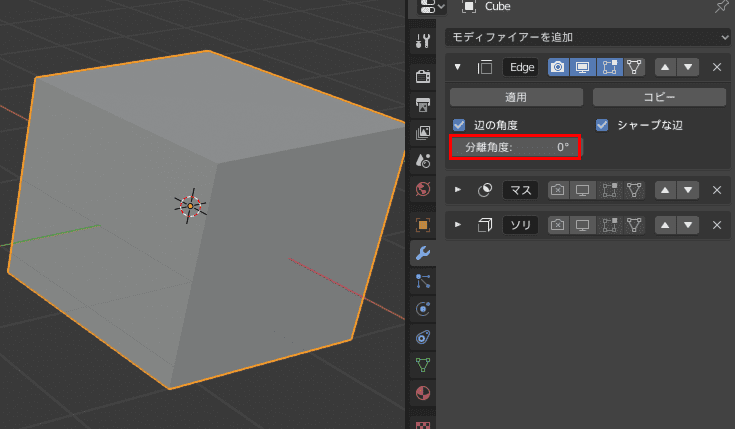735x429 pixels.
Task: Open the Texture properties tab
Action: [x=423, y=423]
